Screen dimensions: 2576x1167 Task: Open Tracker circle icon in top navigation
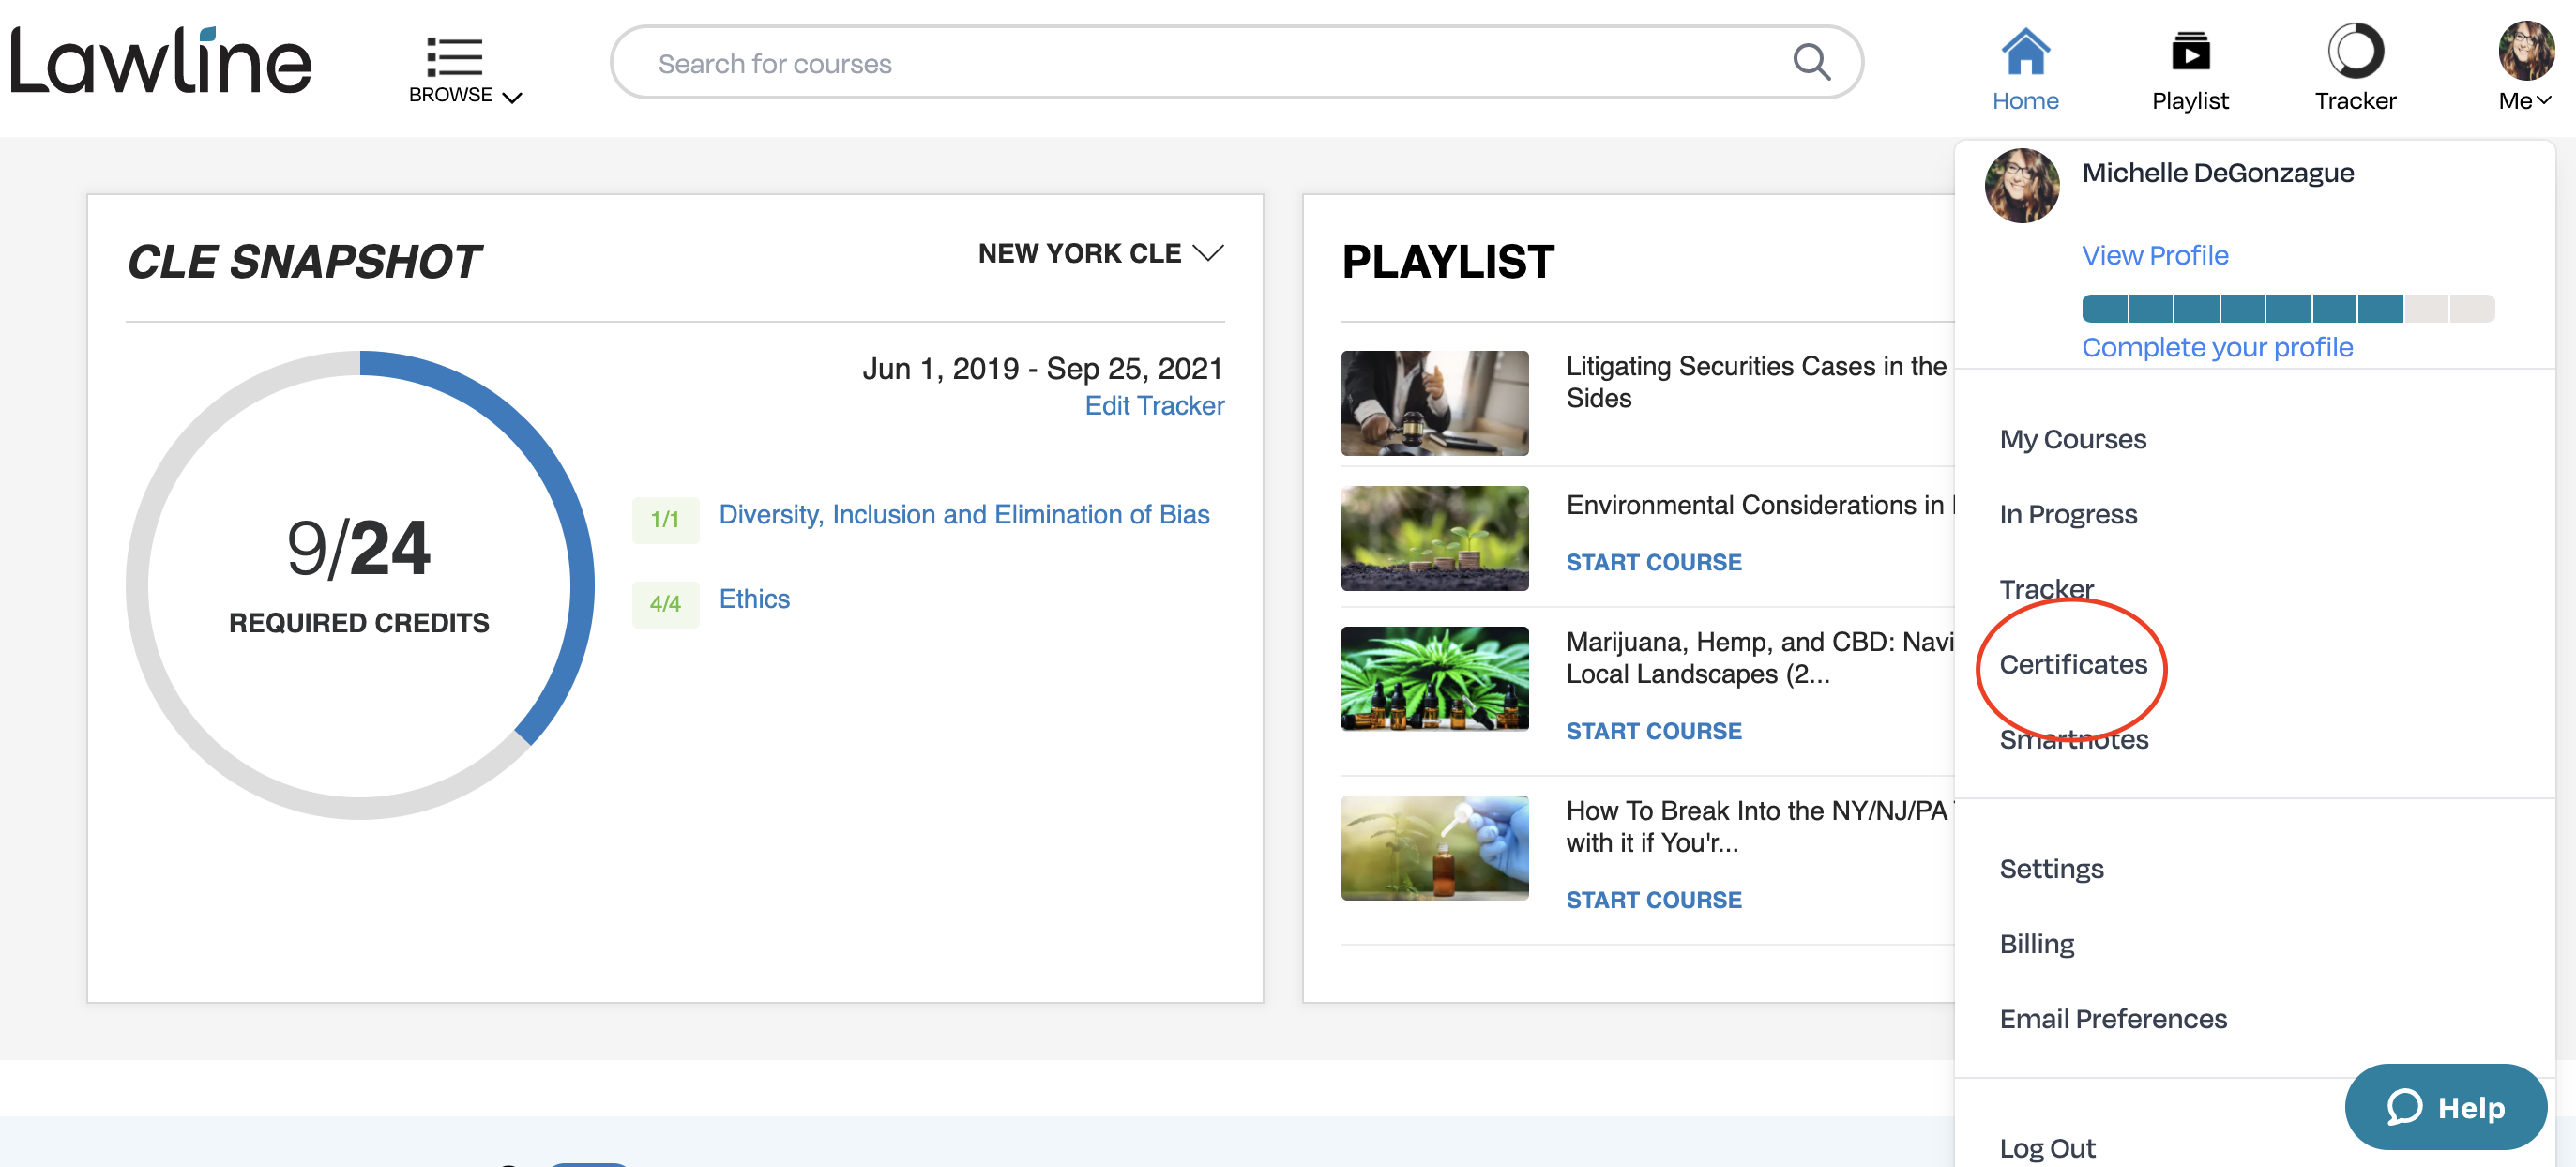pos(2355,51)
